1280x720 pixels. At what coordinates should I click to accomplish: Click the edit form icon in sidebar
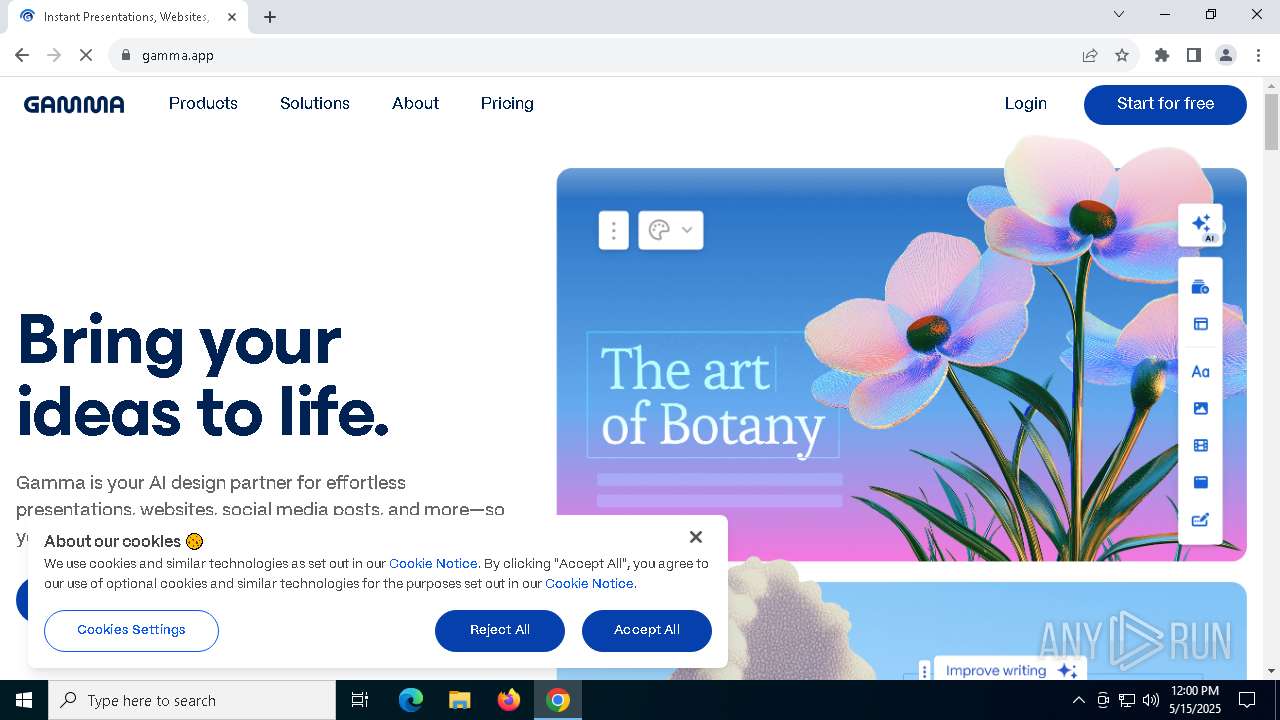(x=1201, y=520)
